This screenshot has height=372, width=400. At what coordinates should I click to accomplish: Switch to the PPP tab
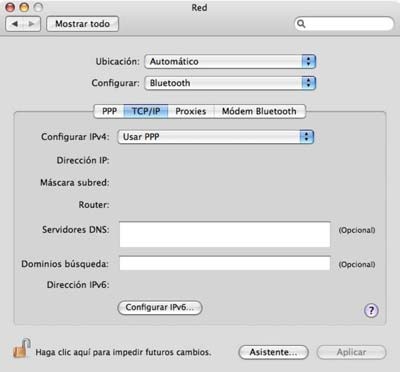coord(109,111)
